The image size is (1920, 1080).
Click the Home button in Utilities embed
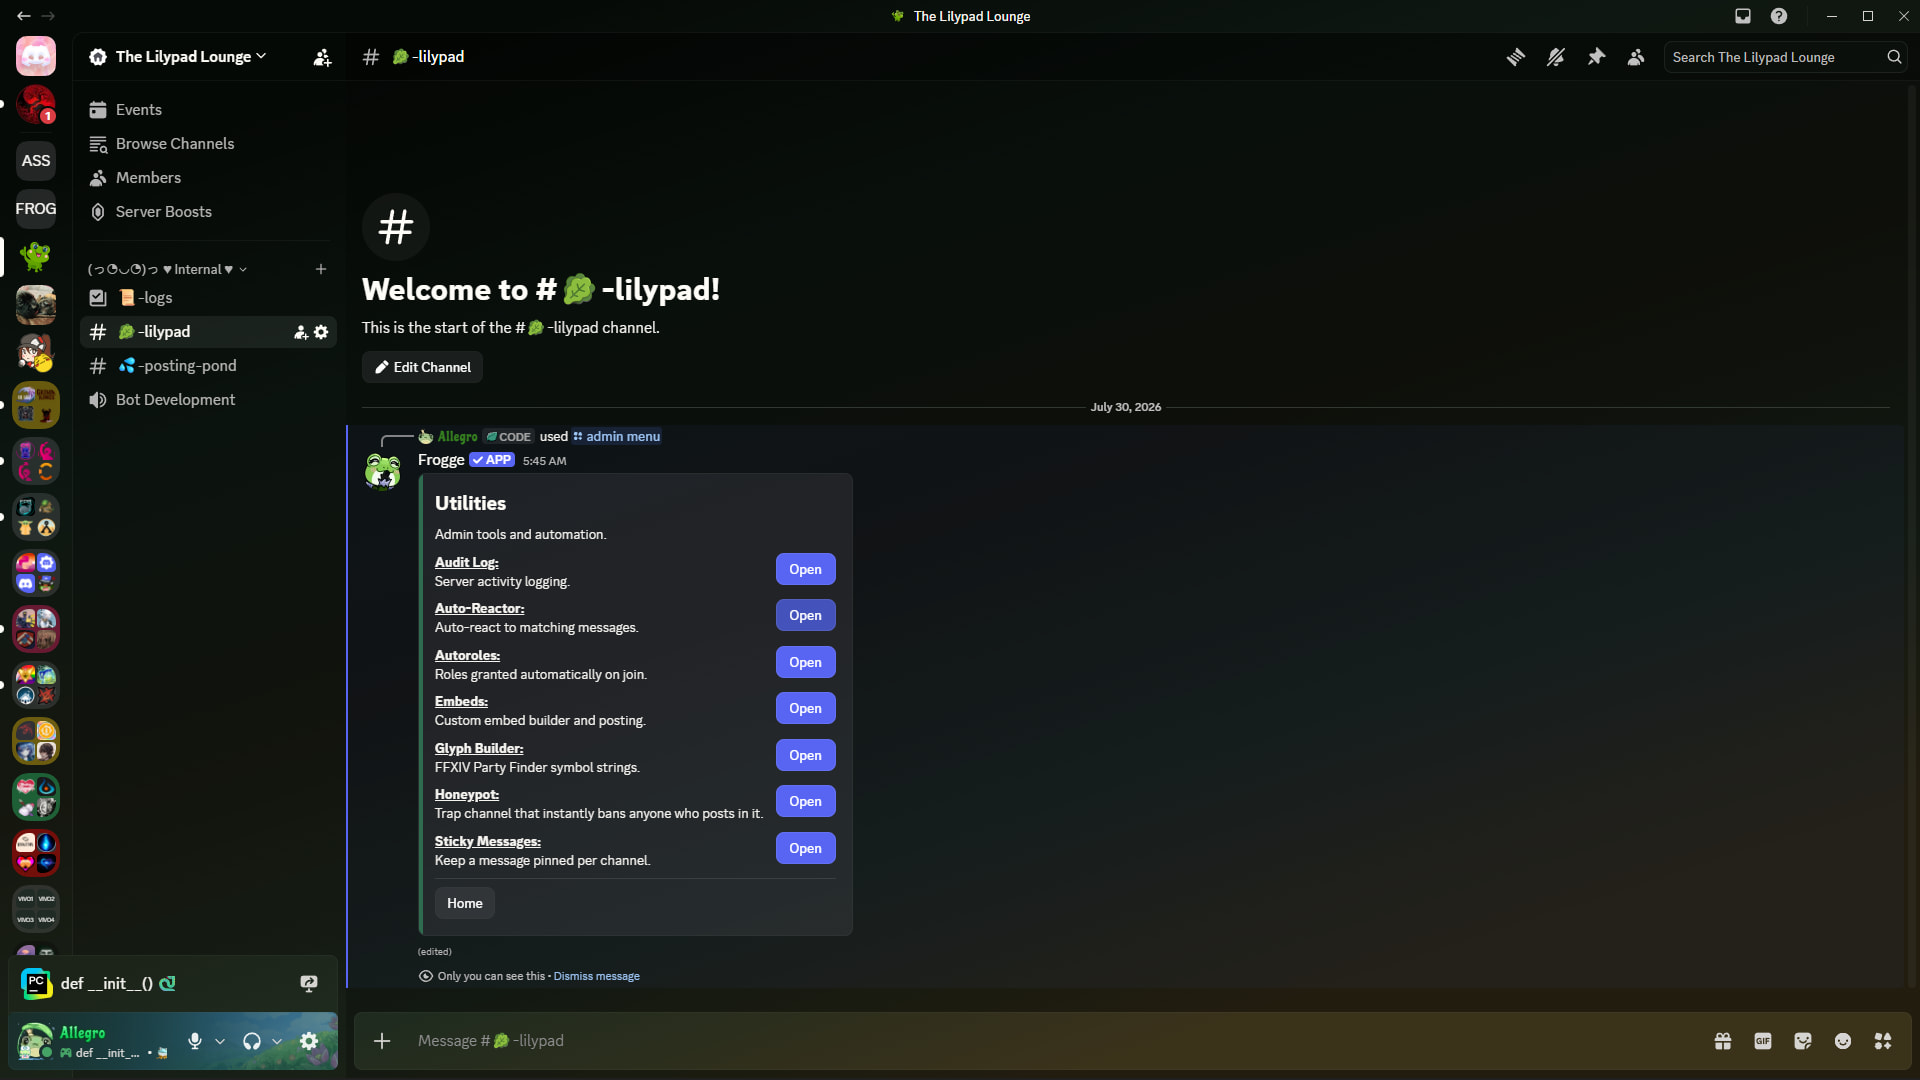coord(464,903)
